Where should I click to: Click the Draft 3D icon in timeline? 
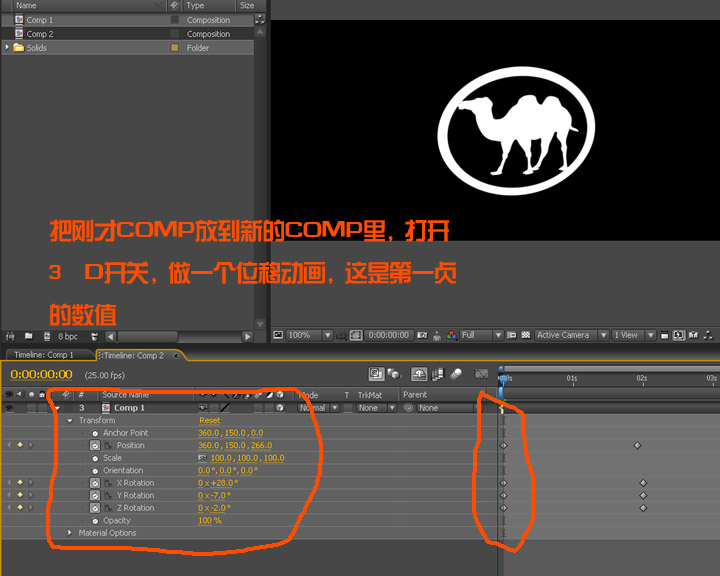point(394,374)
